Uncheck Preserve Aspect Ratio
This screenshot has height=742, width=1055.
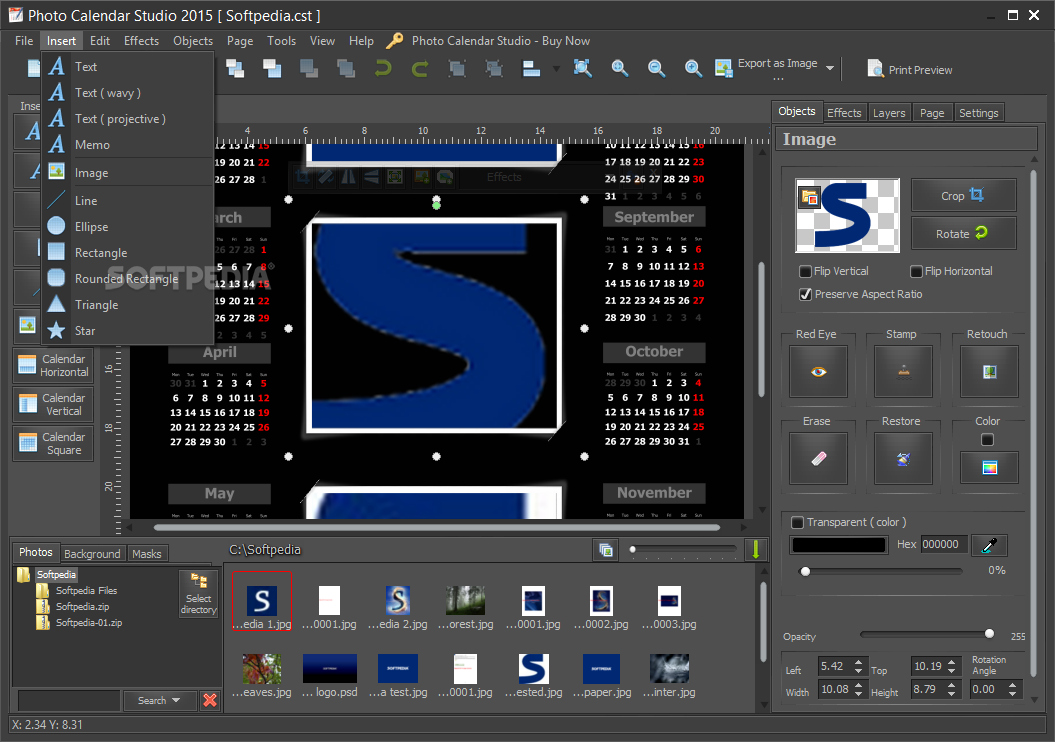pos(805,294)
